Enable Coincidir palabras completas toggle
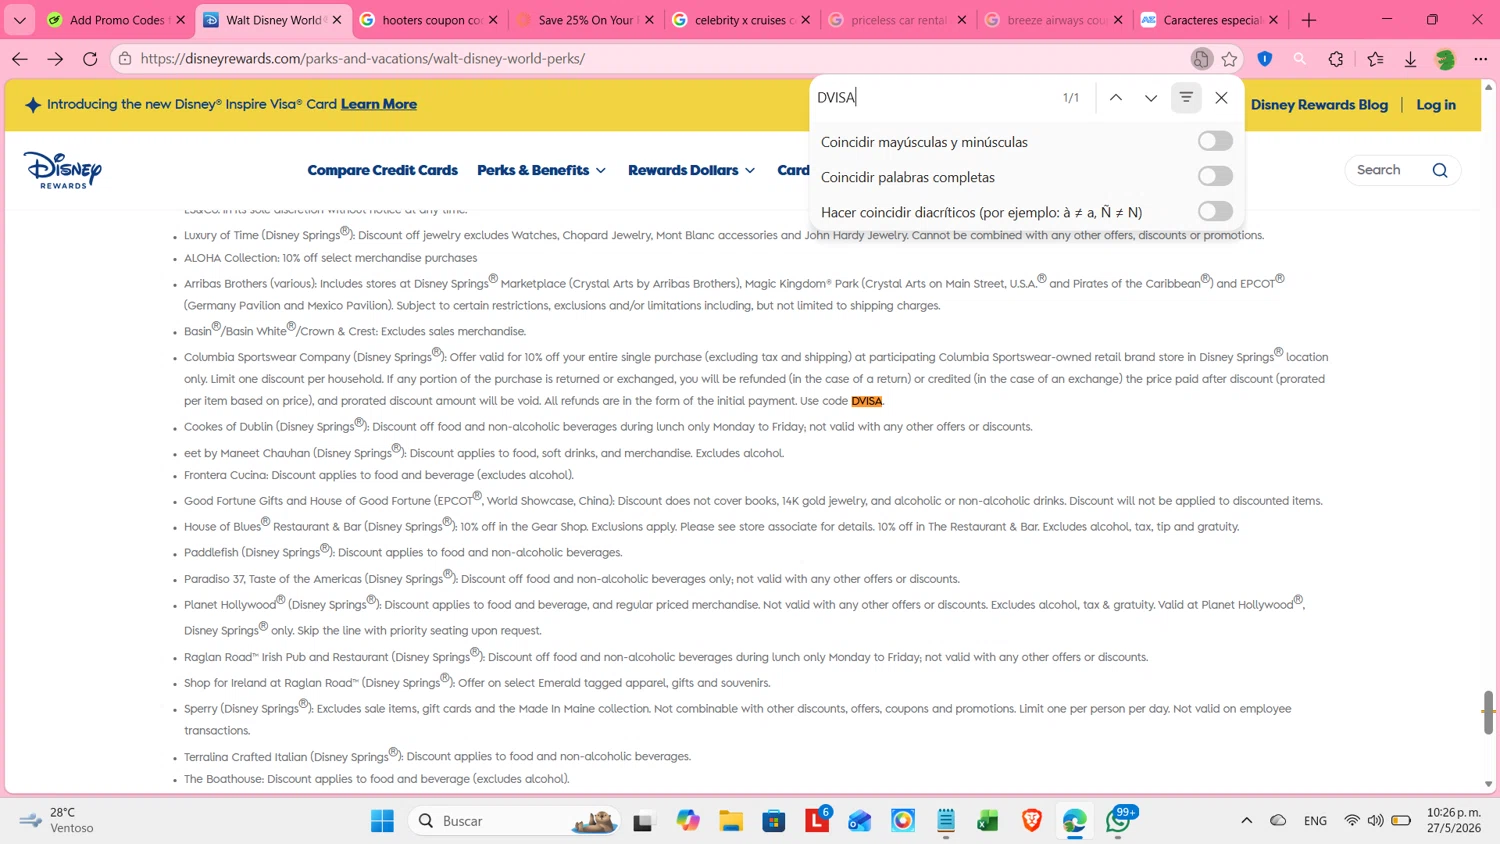 click(1215, 176)
